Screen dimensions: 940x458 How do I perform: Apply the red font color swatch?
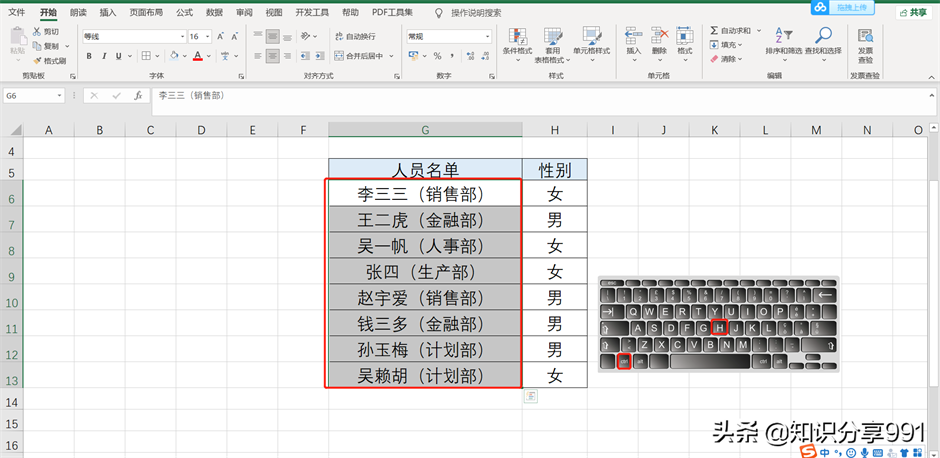click(x=198, y=56)
